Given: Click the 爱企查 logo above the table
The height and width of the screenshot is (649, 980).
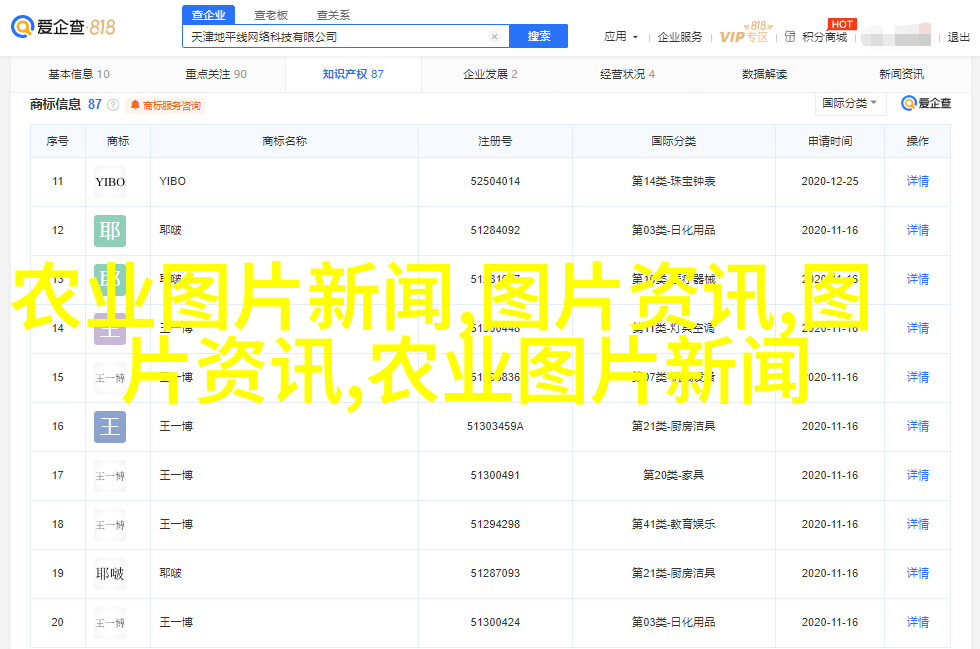Looking at the screenshot, I should pyautogui.click(x=926, y=103).
